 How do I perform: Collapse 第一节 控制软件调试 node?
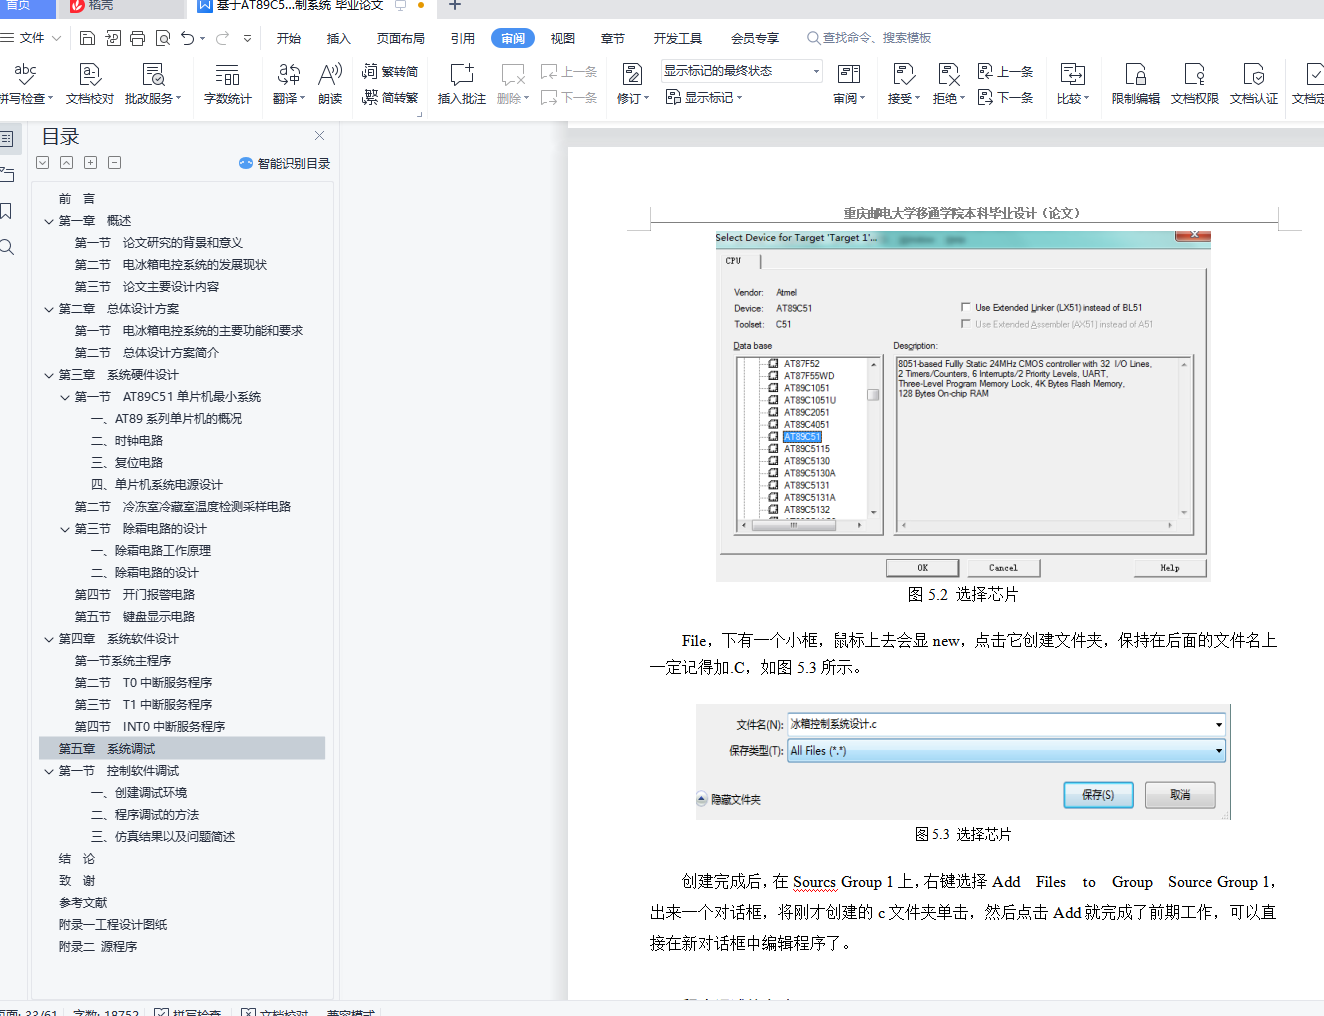pyautogui.click(x=49, y=771)
